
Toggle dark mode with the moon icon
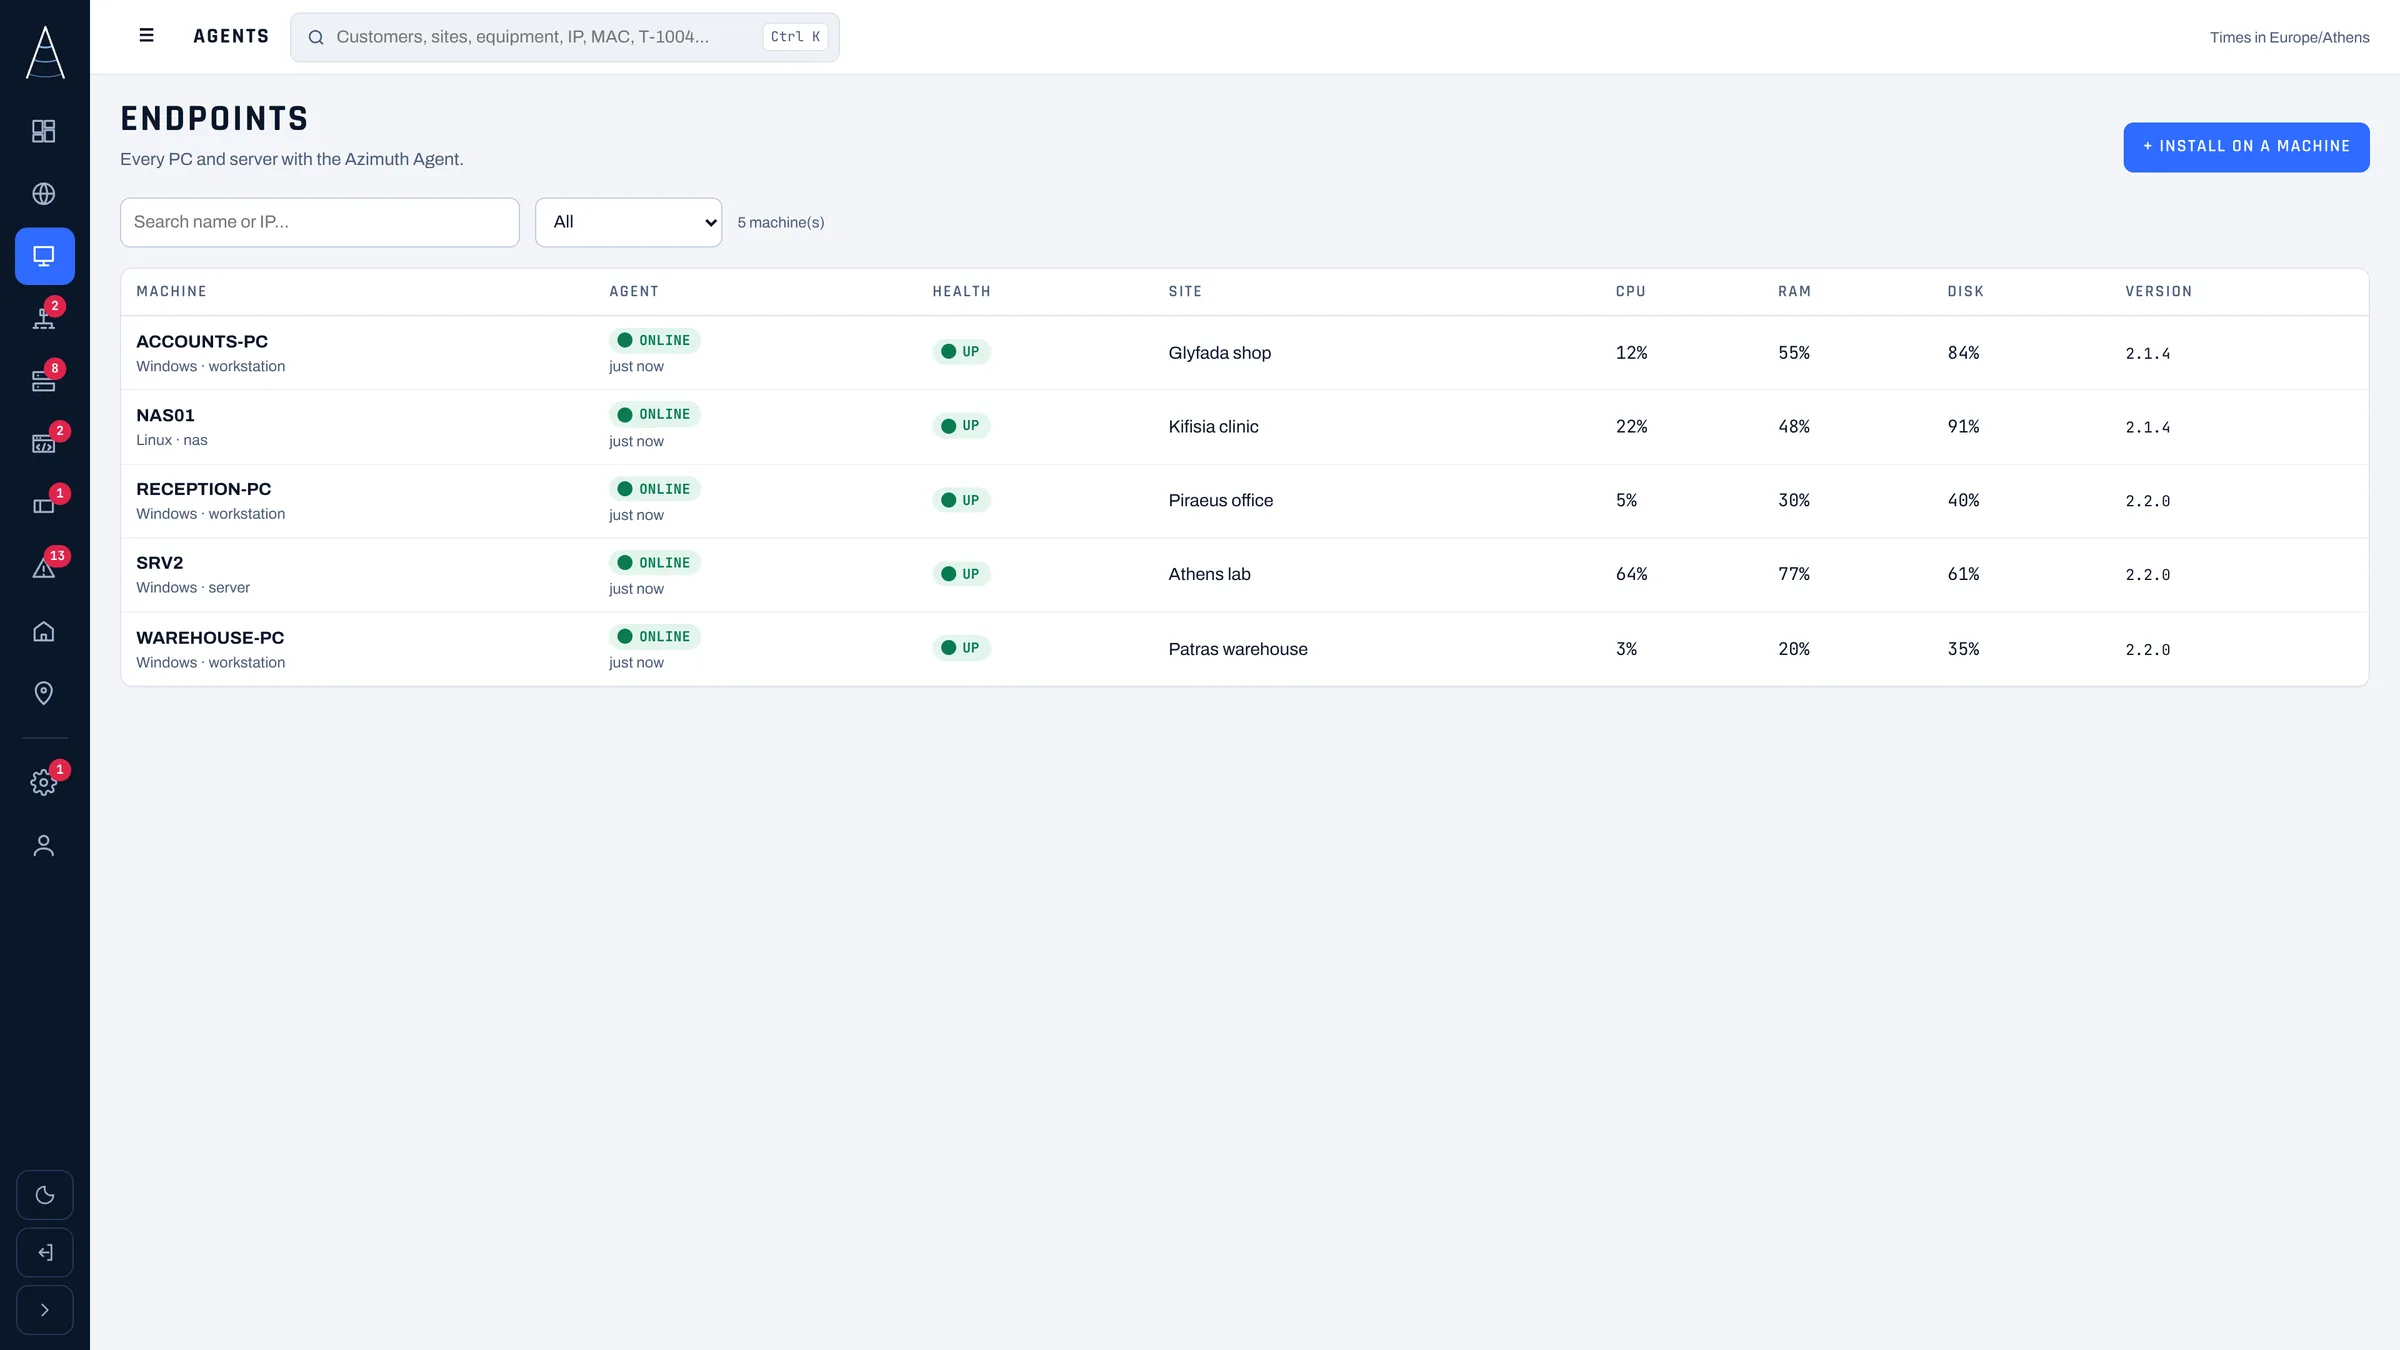click(x=45, y=1195)
